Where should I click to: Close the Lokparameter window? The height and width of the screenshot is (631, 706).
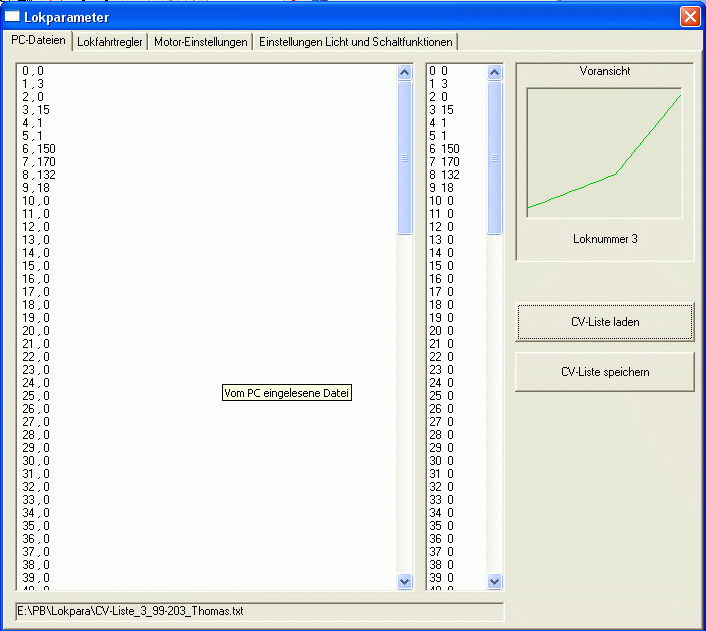click(x=689, y=17)
